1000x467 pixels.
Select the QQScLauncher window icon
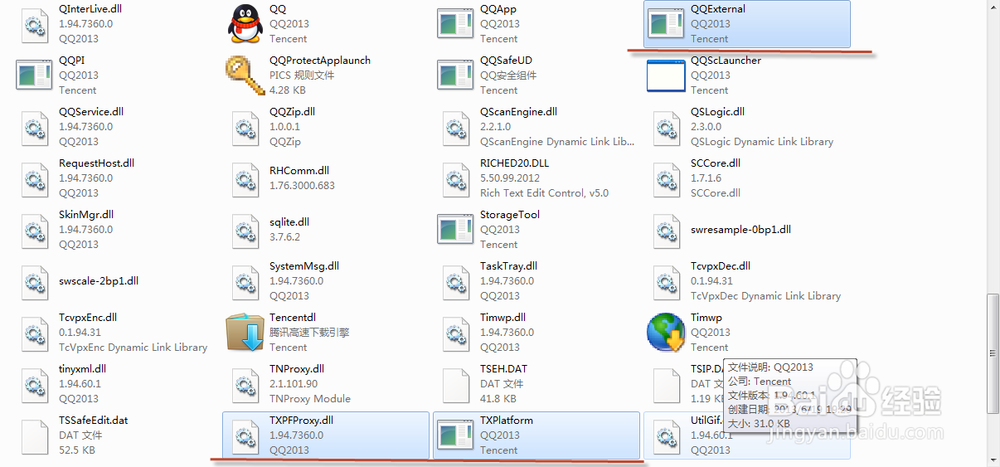[666, 75]
